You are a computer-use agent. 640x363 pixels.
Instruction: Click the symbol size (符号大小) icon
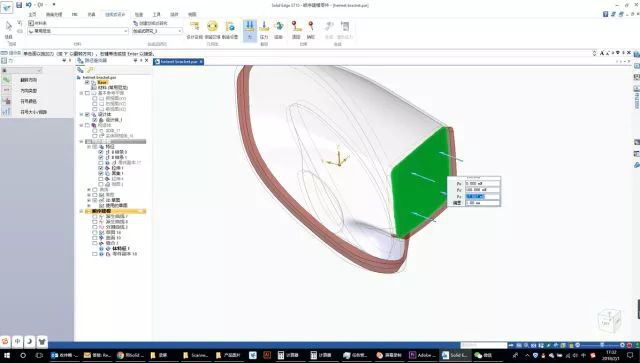7,111
